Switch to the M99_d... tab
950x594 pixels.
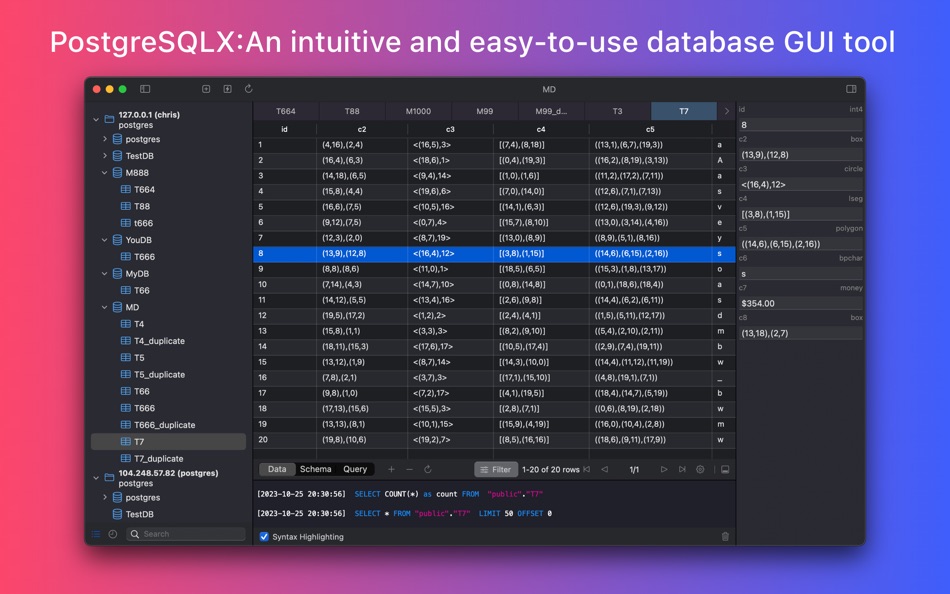[551, 112]
